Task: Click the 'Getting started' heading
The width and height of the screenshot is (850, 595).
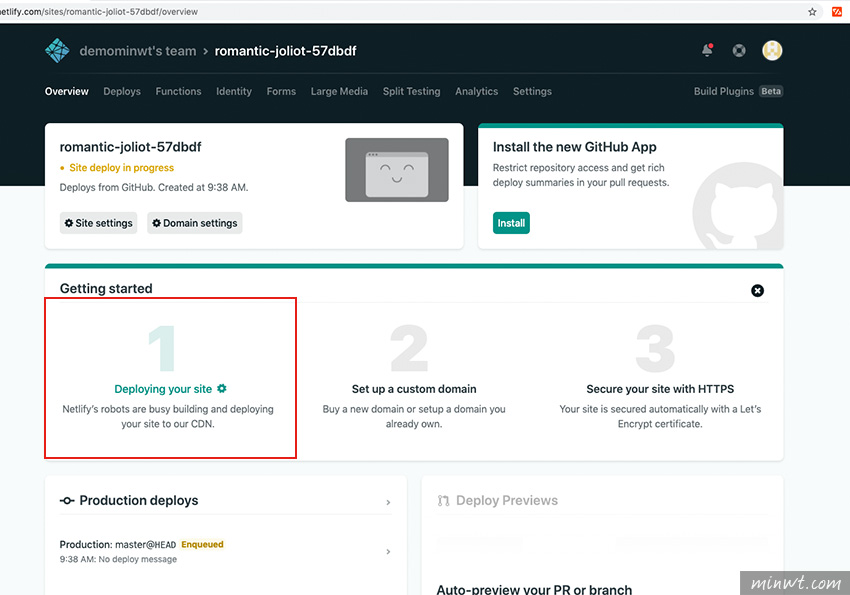Action: click(106, 288)
